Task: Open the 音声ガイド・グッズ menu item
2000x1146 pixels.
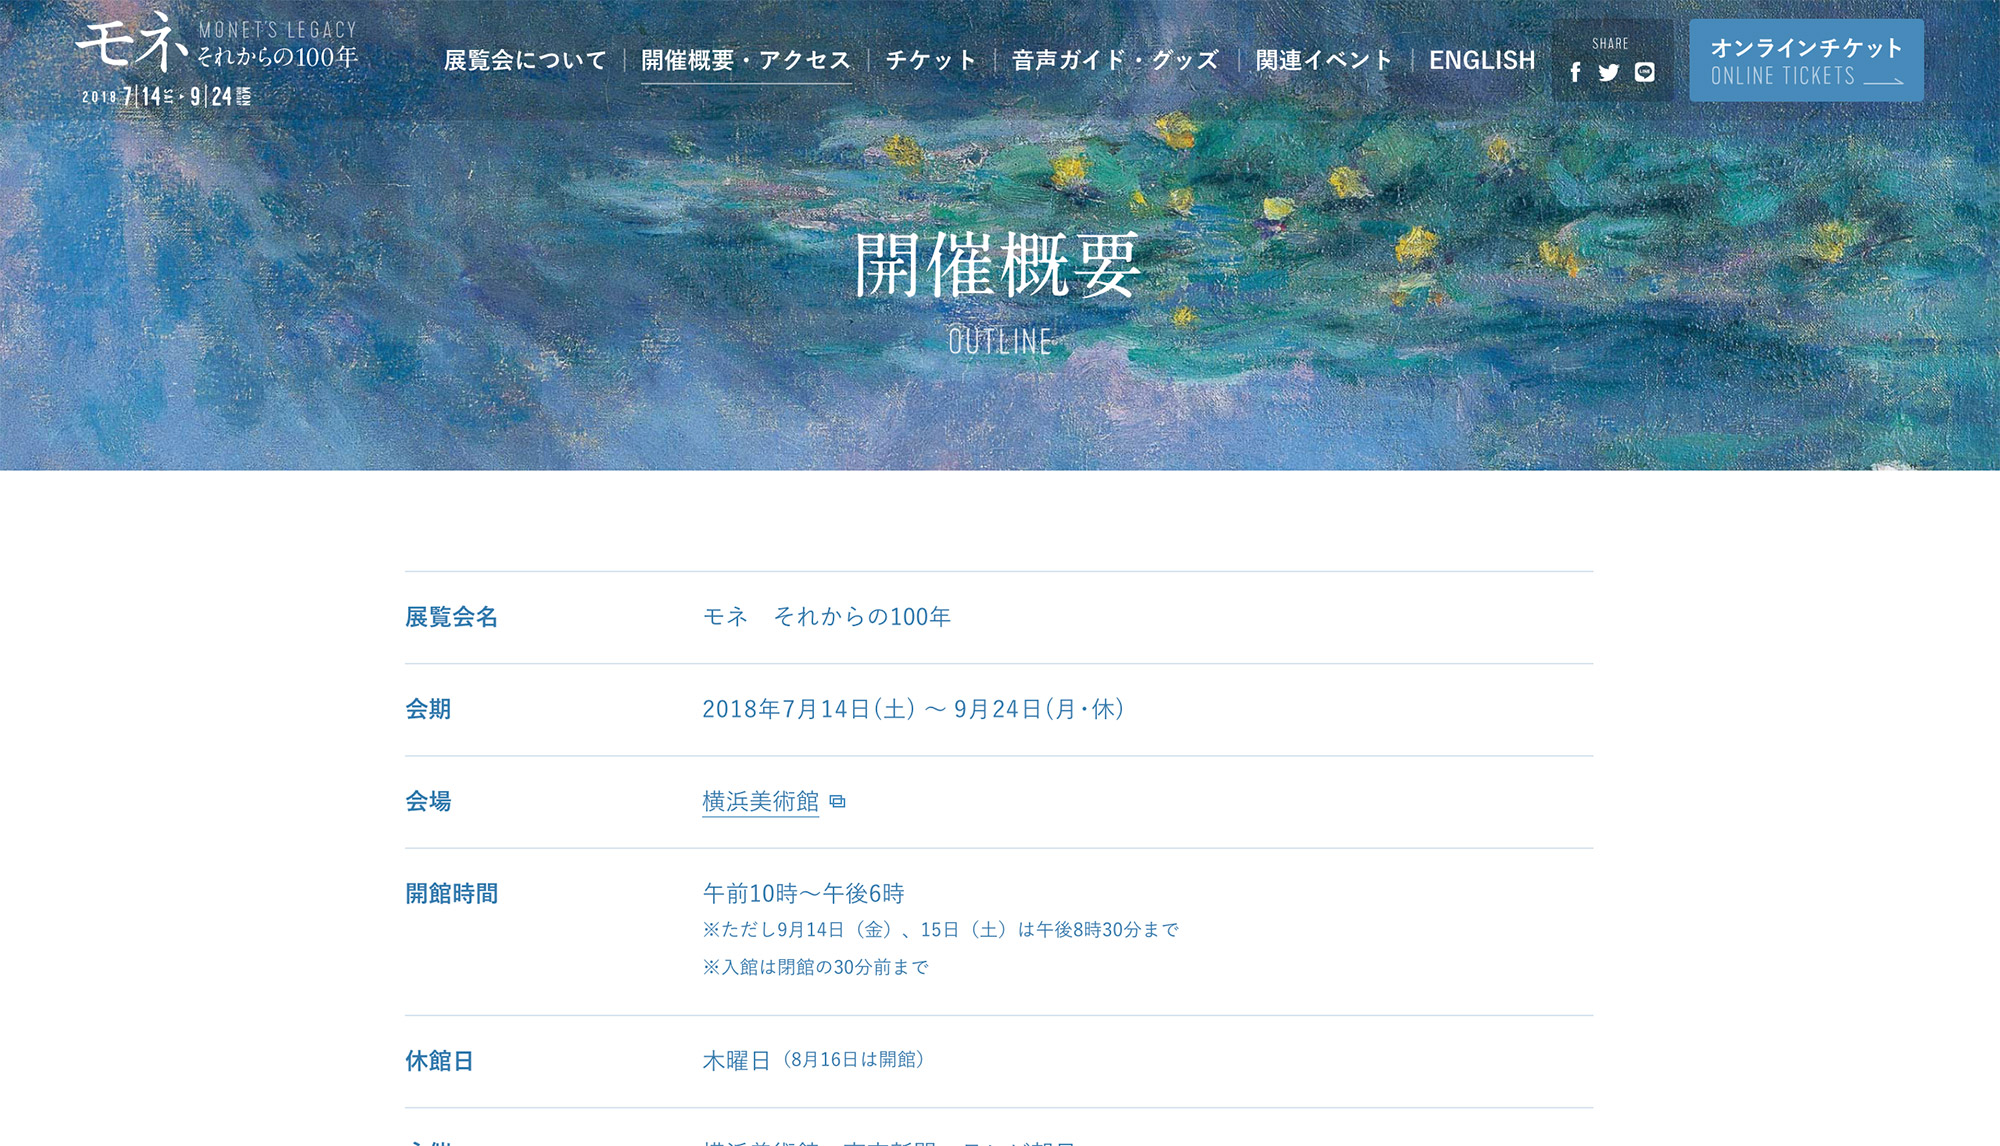Action: click(1115, 60)
